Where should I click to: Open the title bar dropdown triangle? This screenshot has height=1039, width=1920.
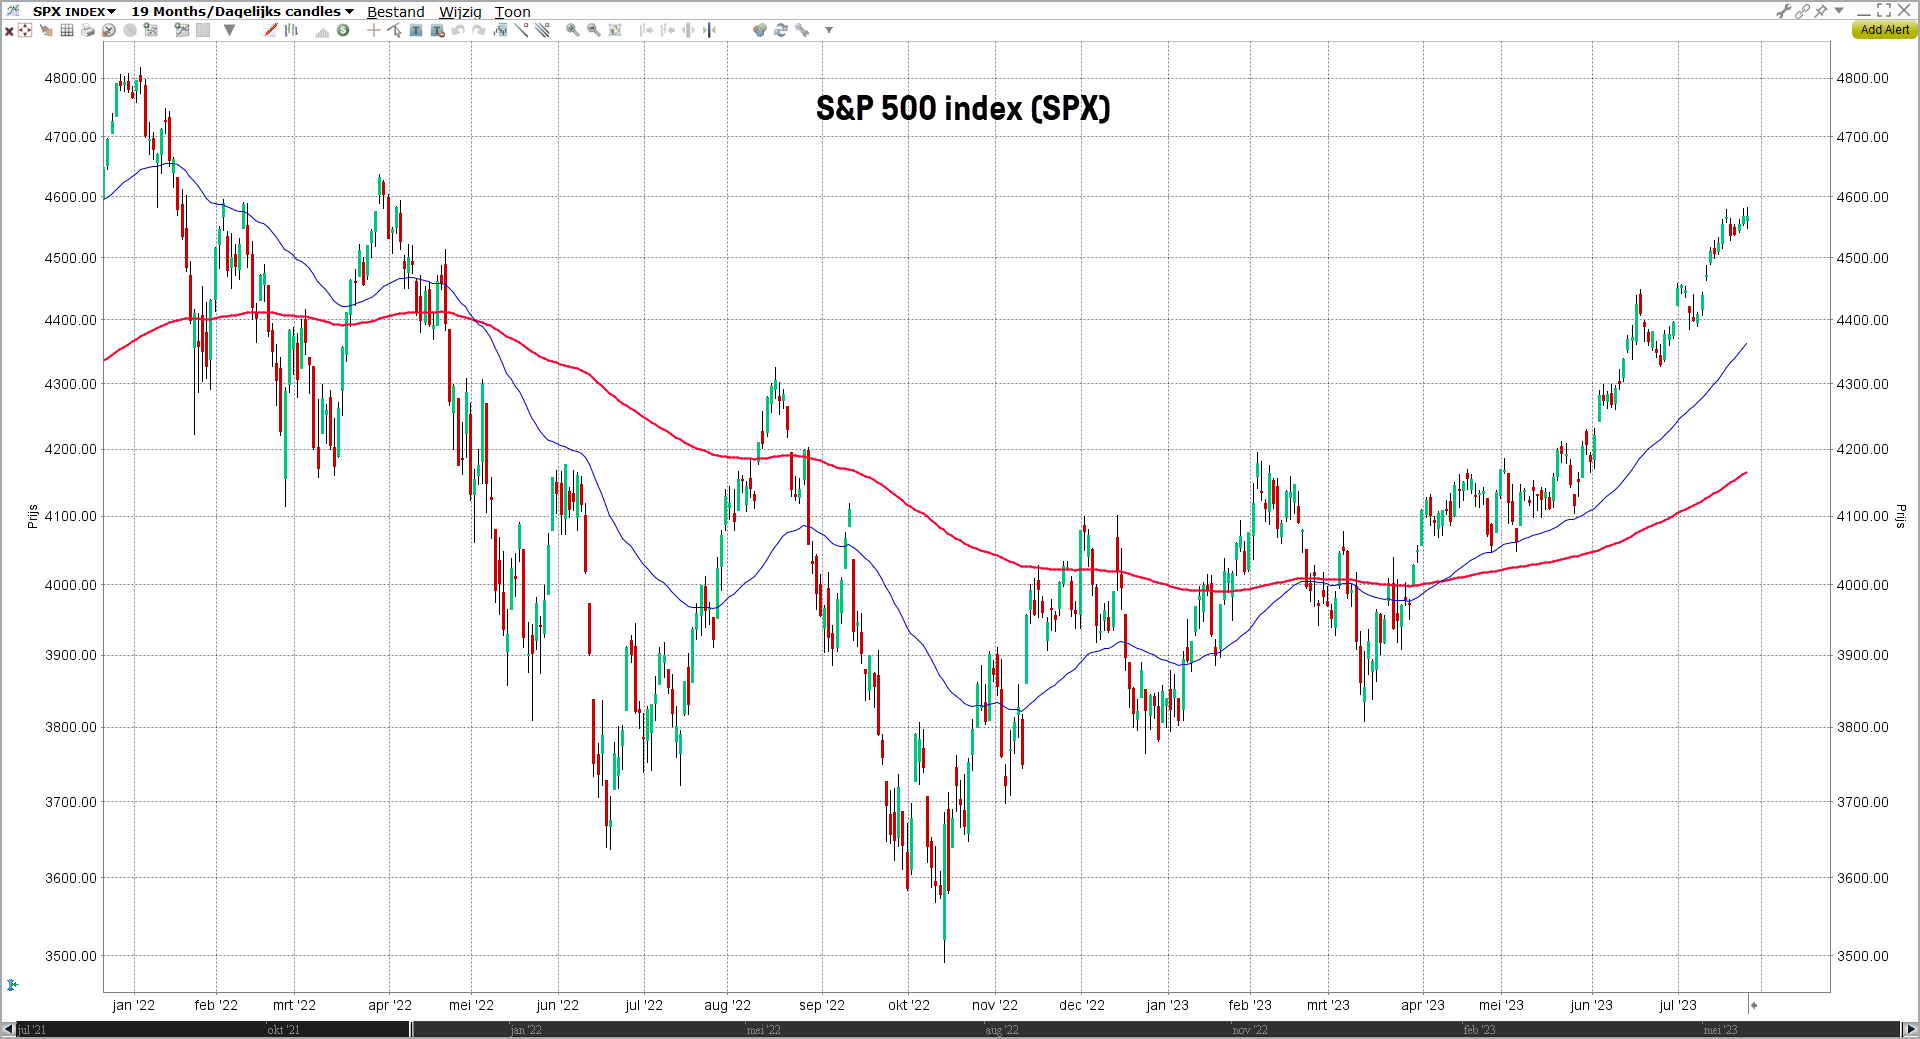pos(1839,10)
